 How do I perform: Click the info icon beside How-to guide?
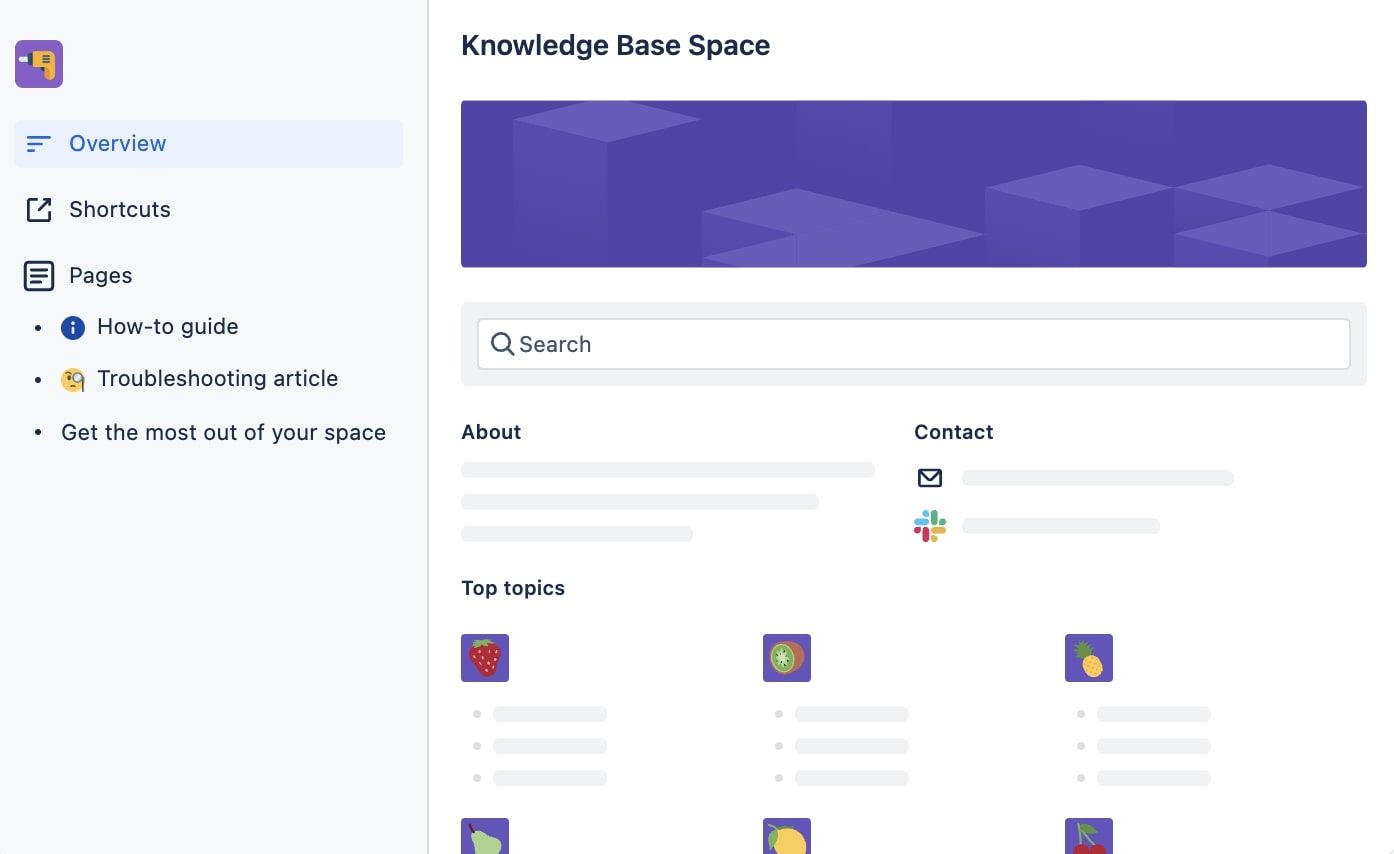point(71,326)
